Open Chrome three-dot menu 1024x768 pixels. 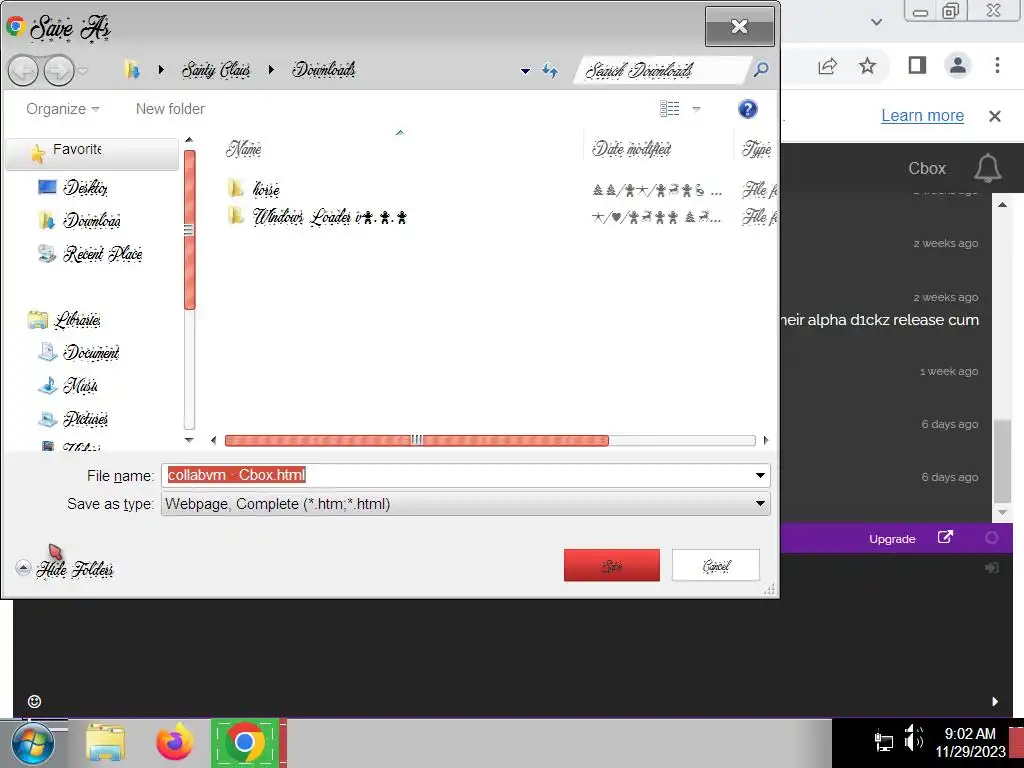[997, 65]
